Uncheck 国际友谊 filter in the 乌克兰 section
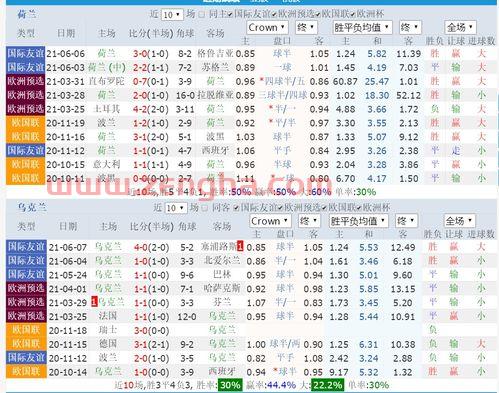This screenshot has height=393, width=499. click(x=236, y=208)
